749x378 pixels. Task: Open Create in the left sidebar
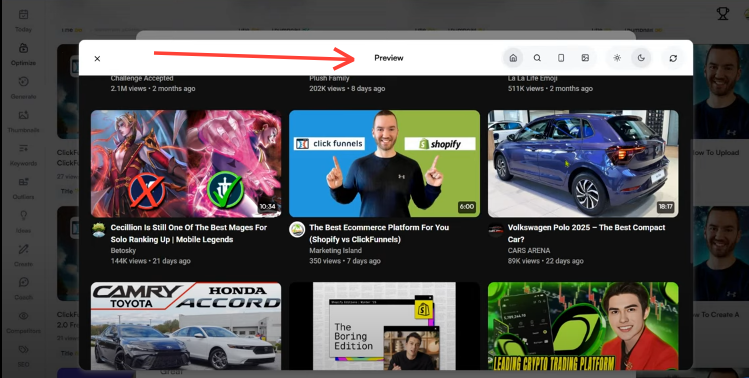[23, 255]
